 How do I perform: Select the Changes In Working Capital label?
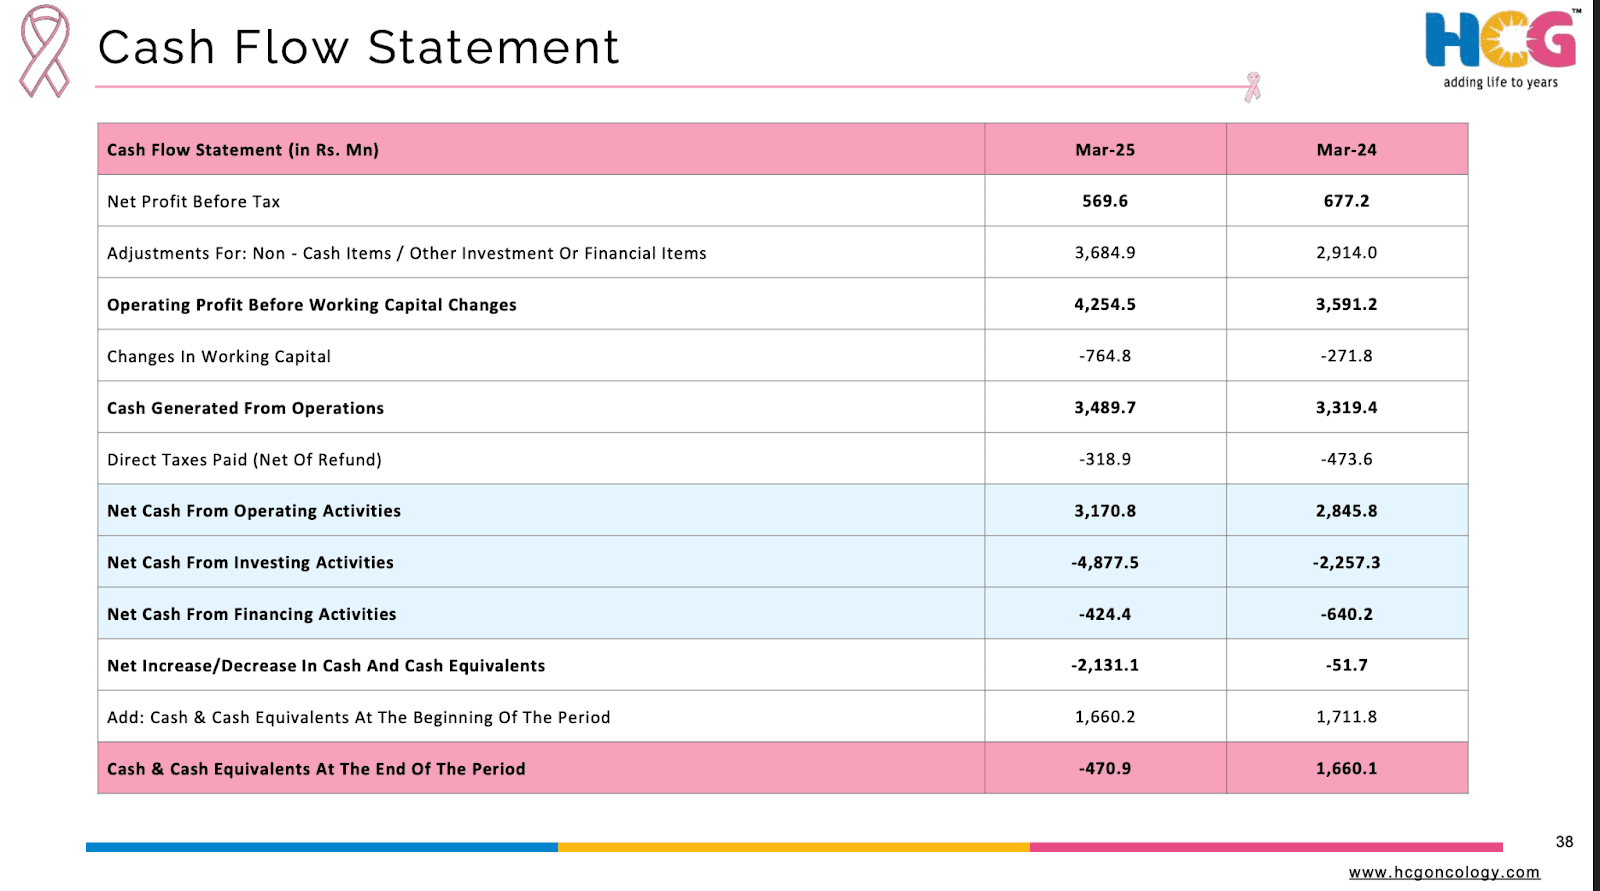pyautogui.click(x=219, y=357)
